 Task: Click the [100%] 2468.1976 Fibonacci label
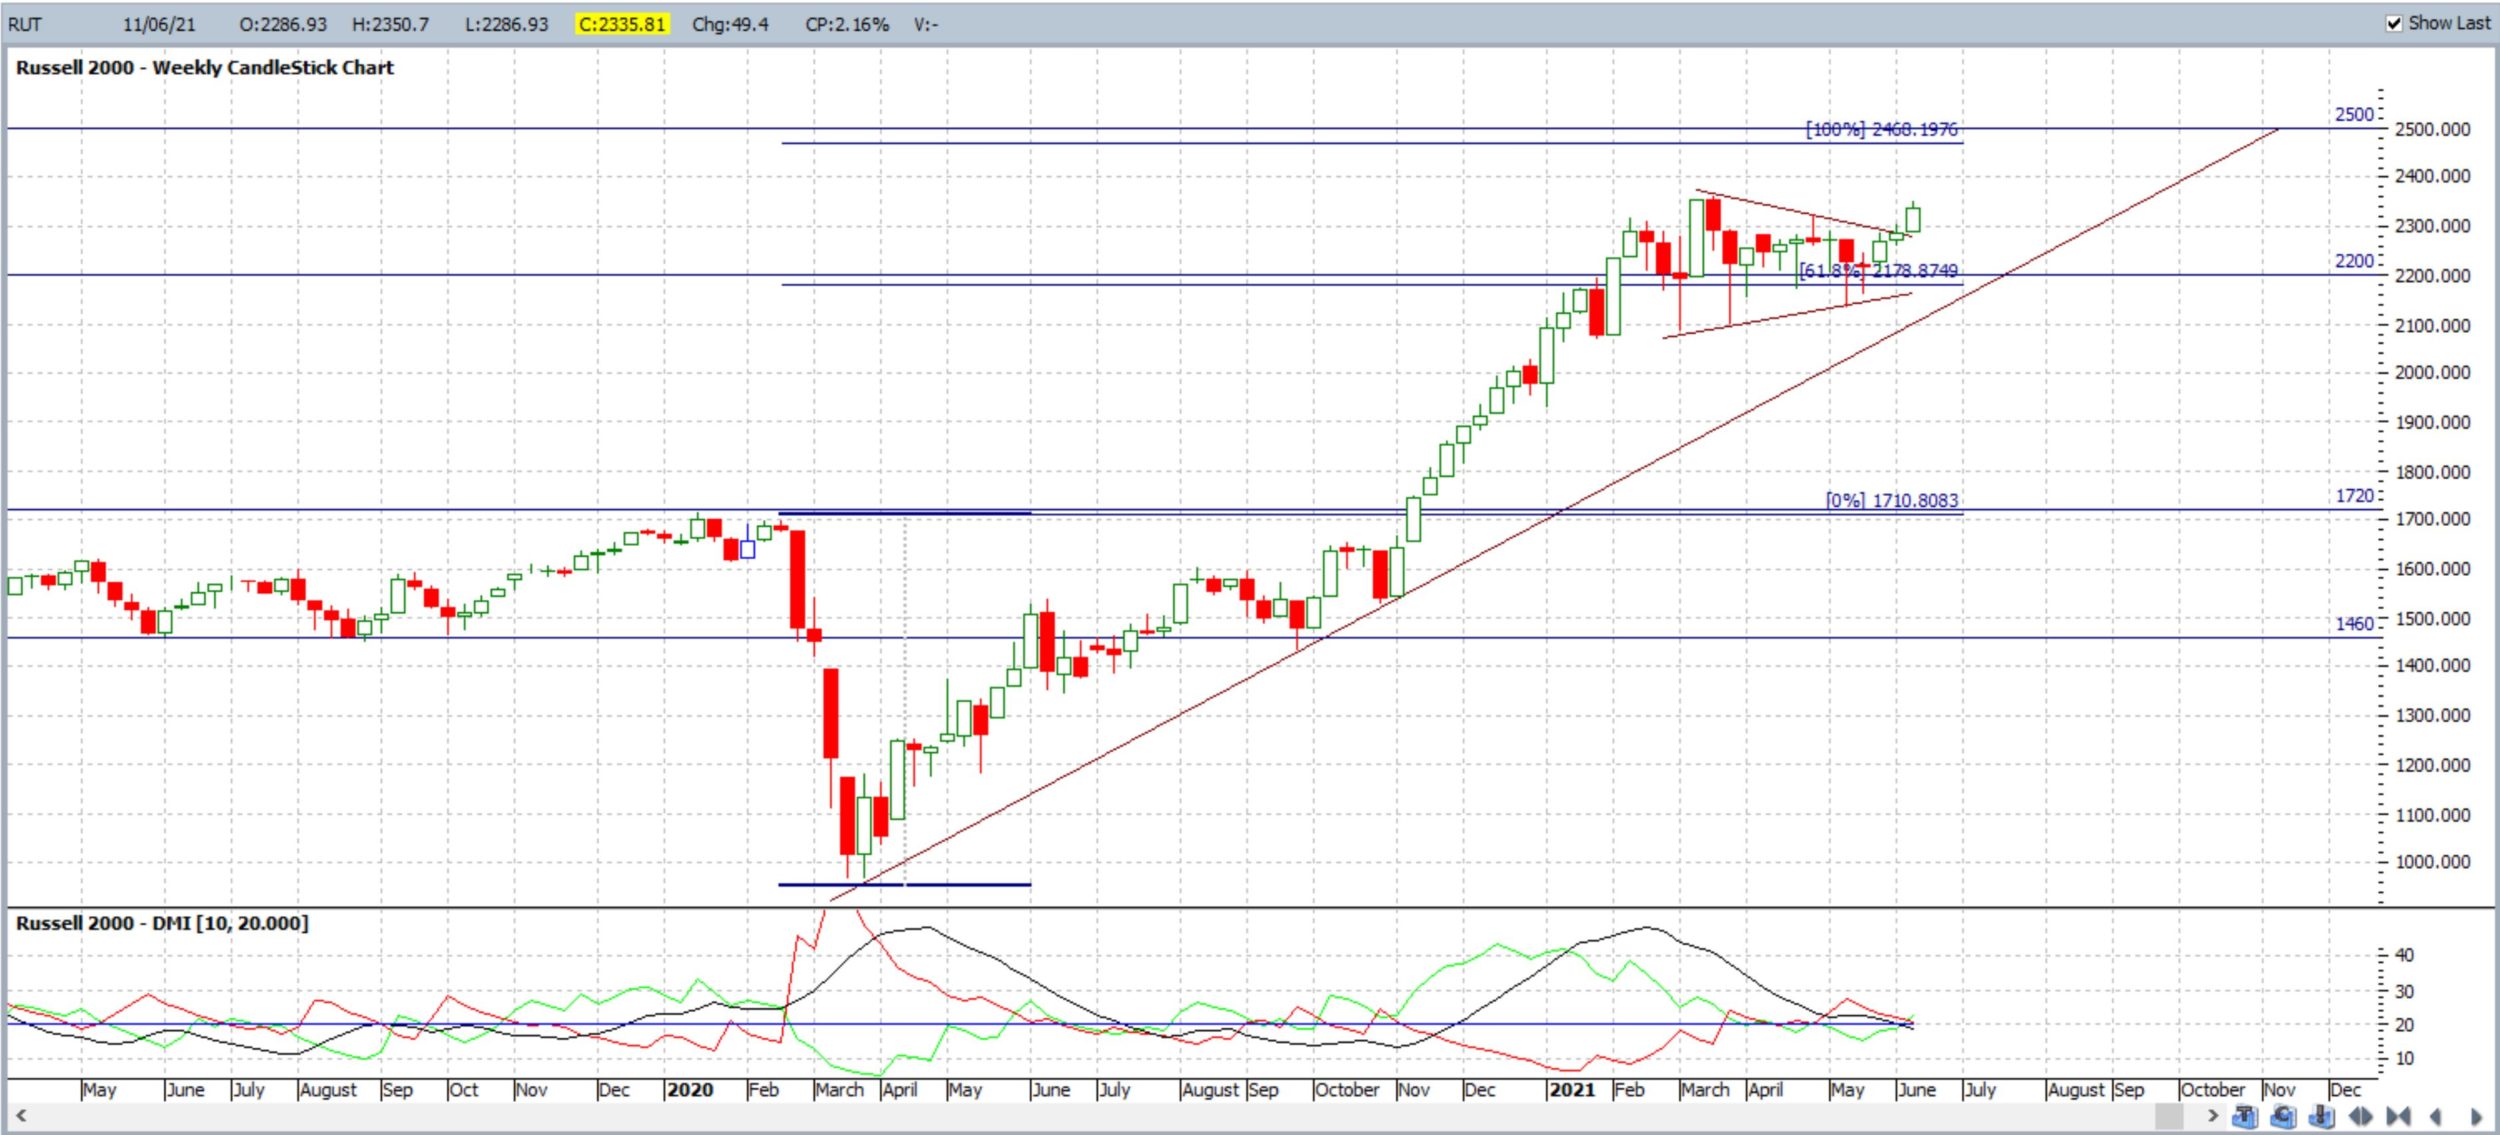[1881, 129]
